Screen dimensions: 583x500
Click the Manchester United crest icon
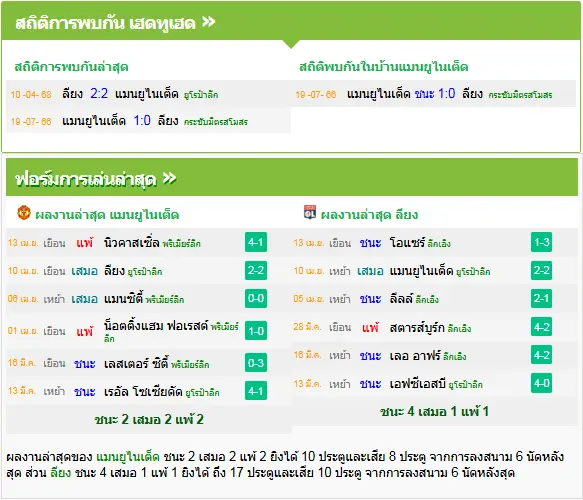[24, 213]
